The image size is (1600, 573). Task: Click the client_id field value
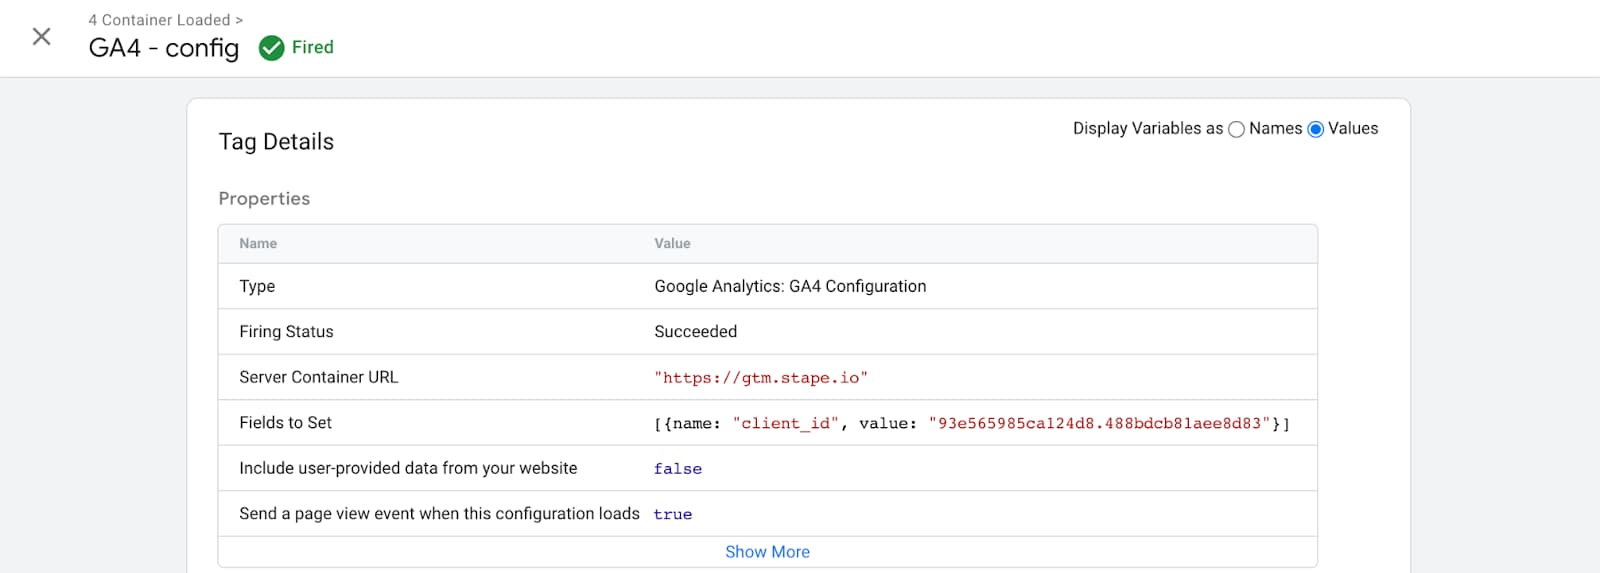972,424
